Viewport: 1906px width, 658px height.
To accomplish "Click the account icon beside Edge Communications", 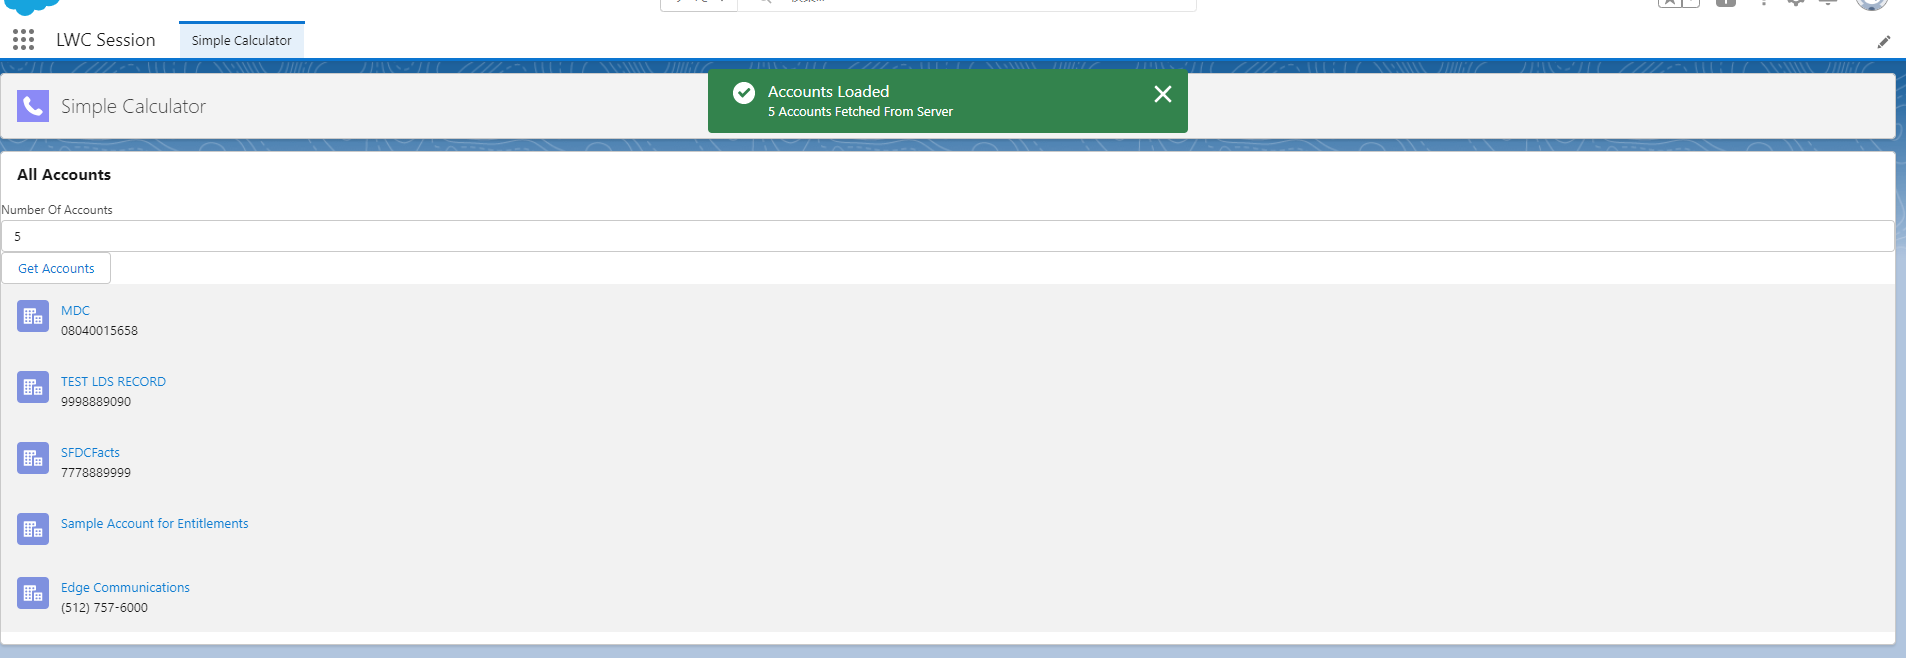I will (x=33, y=593).
